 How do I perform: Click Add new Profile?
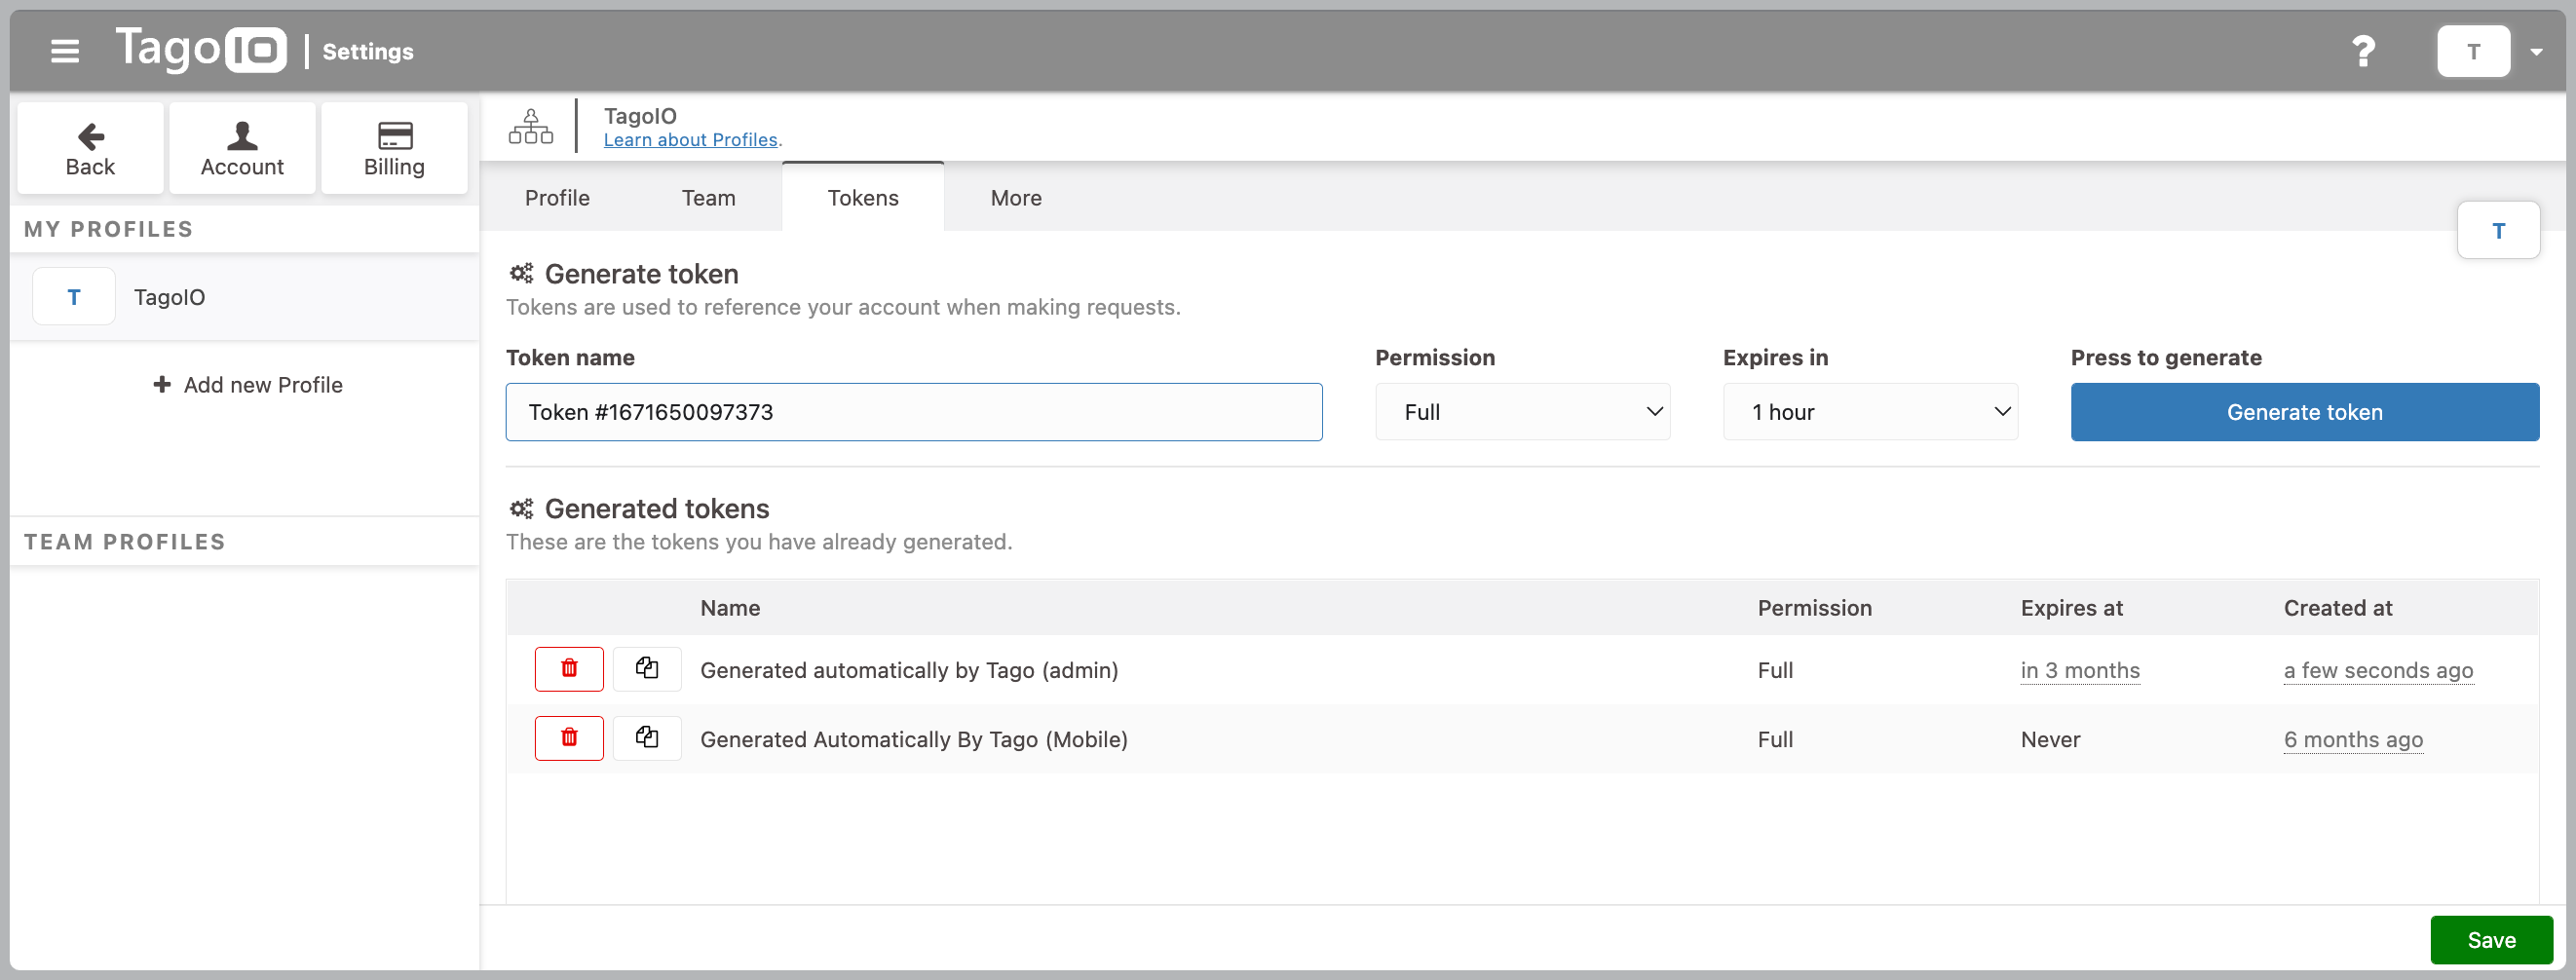247,385
